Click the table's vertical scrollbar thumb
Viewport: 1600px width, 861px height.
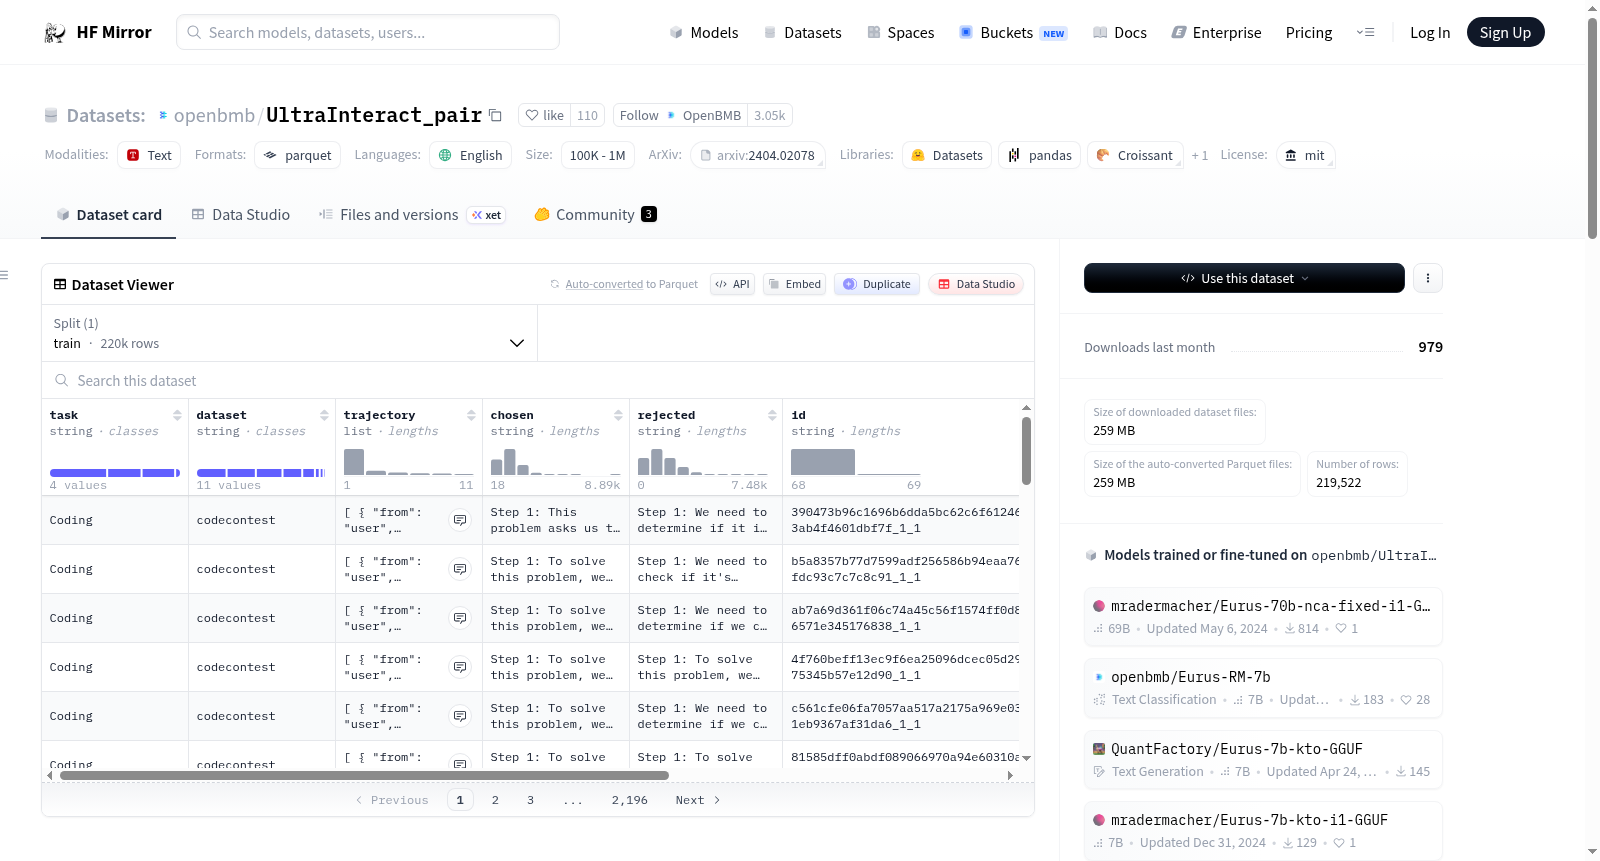pos(1026,451)
